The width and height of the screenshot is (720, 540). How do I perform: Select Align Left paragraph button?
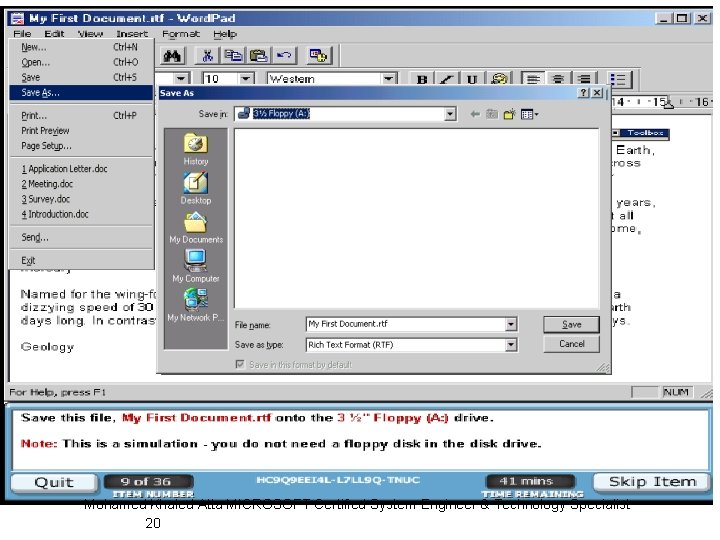(533, 79)
